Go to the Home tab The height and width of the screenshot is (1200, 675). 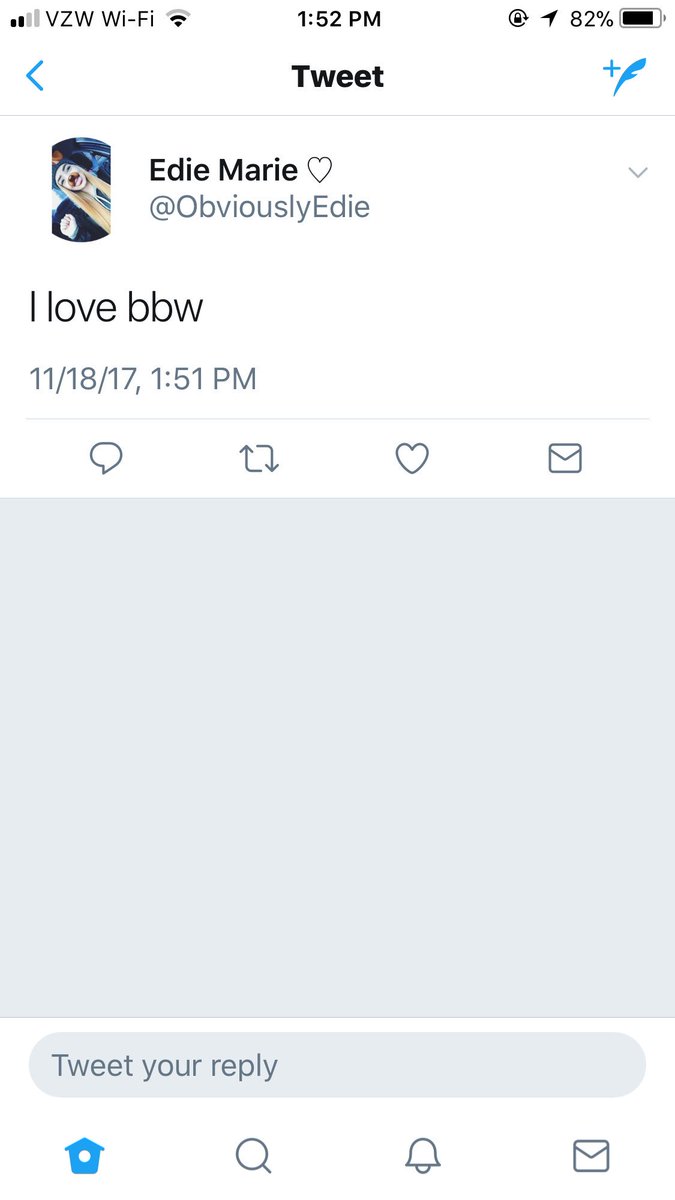[84, 1156]
